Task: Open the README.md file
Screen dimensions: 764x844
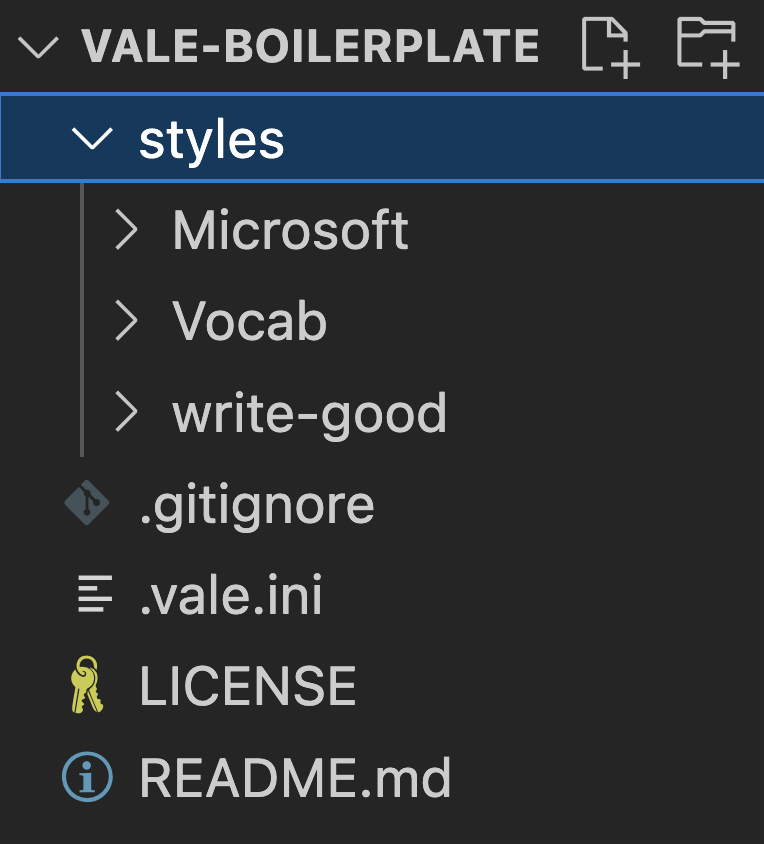Action: [x=295, y=777]
